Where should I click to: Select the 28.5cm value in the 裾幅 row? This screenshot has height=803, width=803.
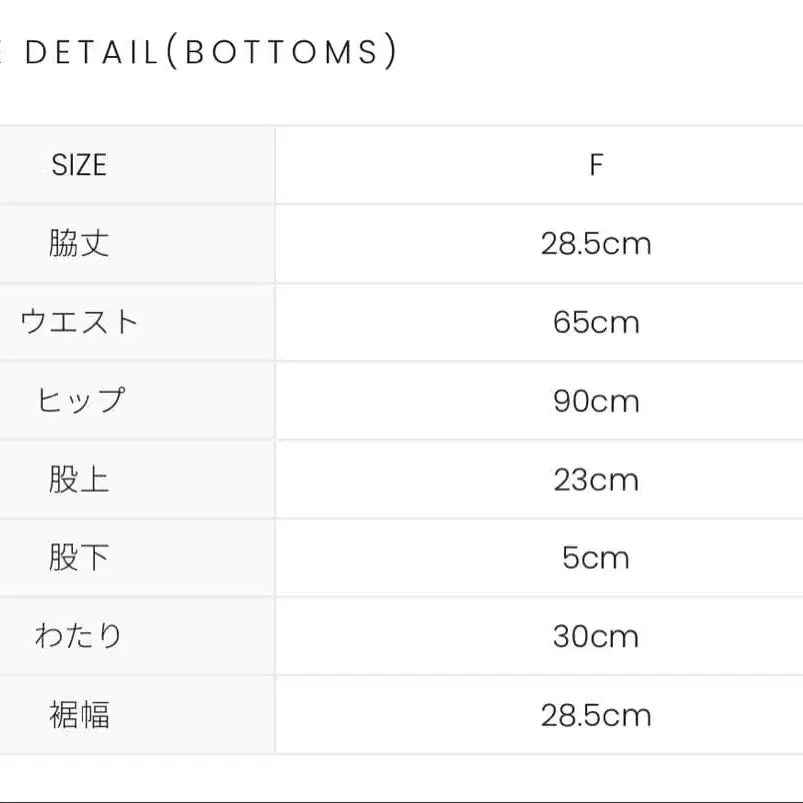[596, 715]
